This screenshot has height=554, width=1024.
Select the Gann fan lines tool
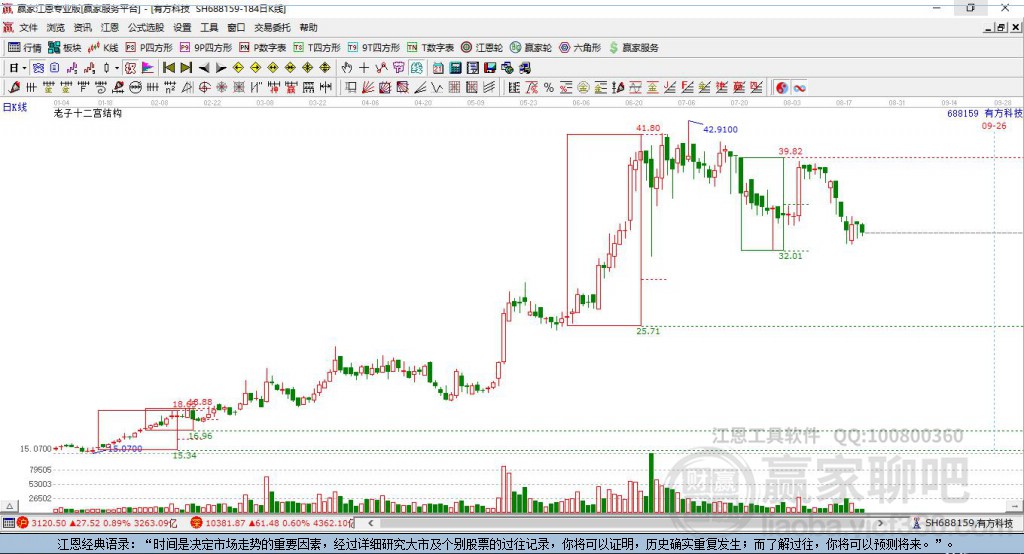click(x=368, y=88)
